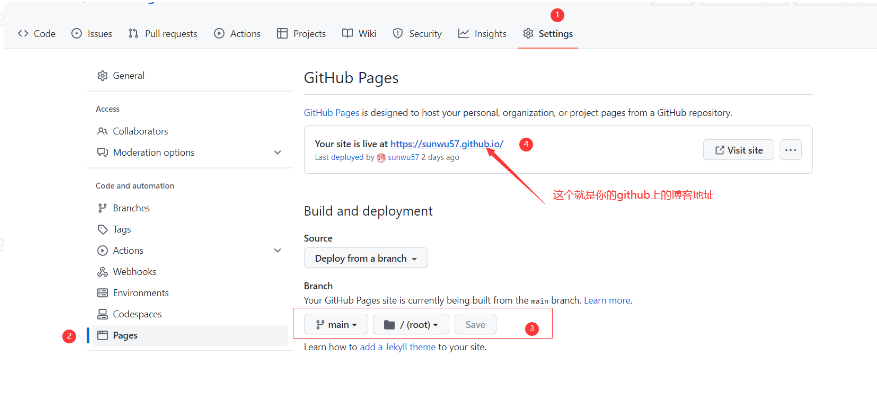Click the Collaborators people icon
The width and height of the screenshot is (877, 393).
[x=102, y=131]
